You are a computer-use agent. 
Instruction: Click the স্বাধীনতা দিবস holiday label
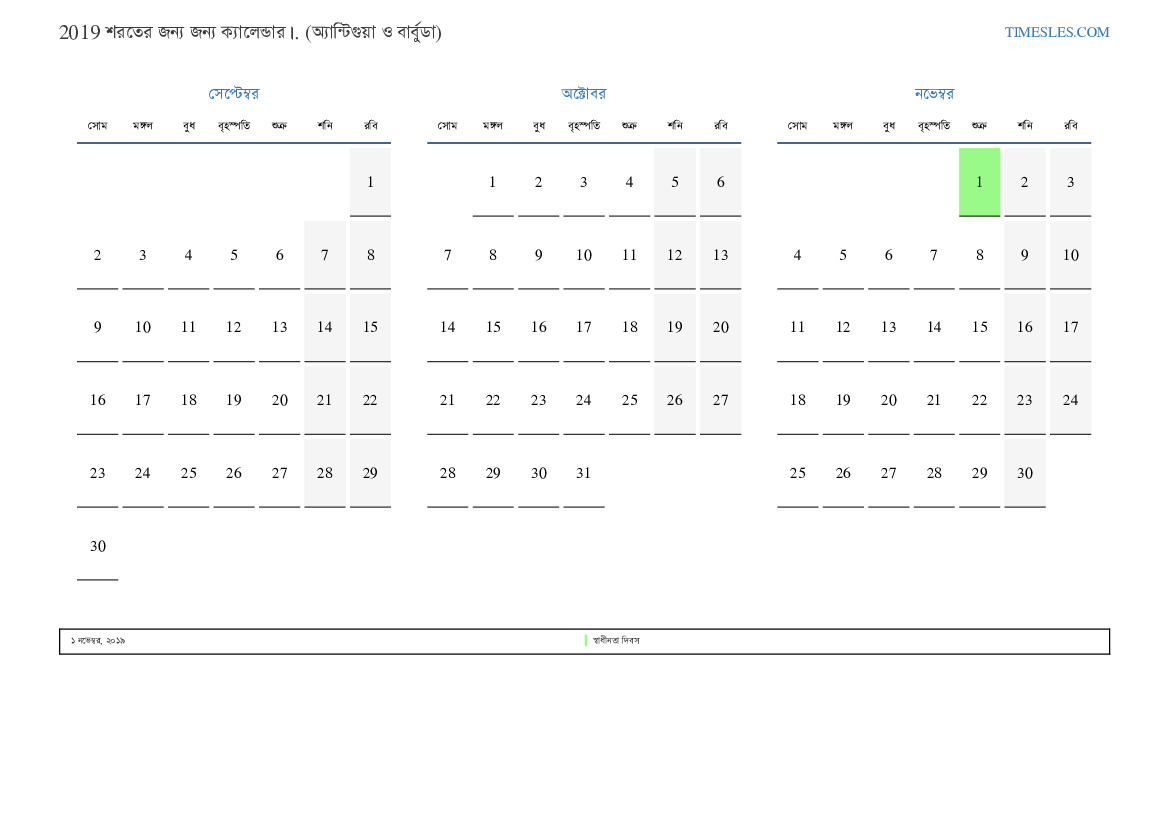coord(616,640)
